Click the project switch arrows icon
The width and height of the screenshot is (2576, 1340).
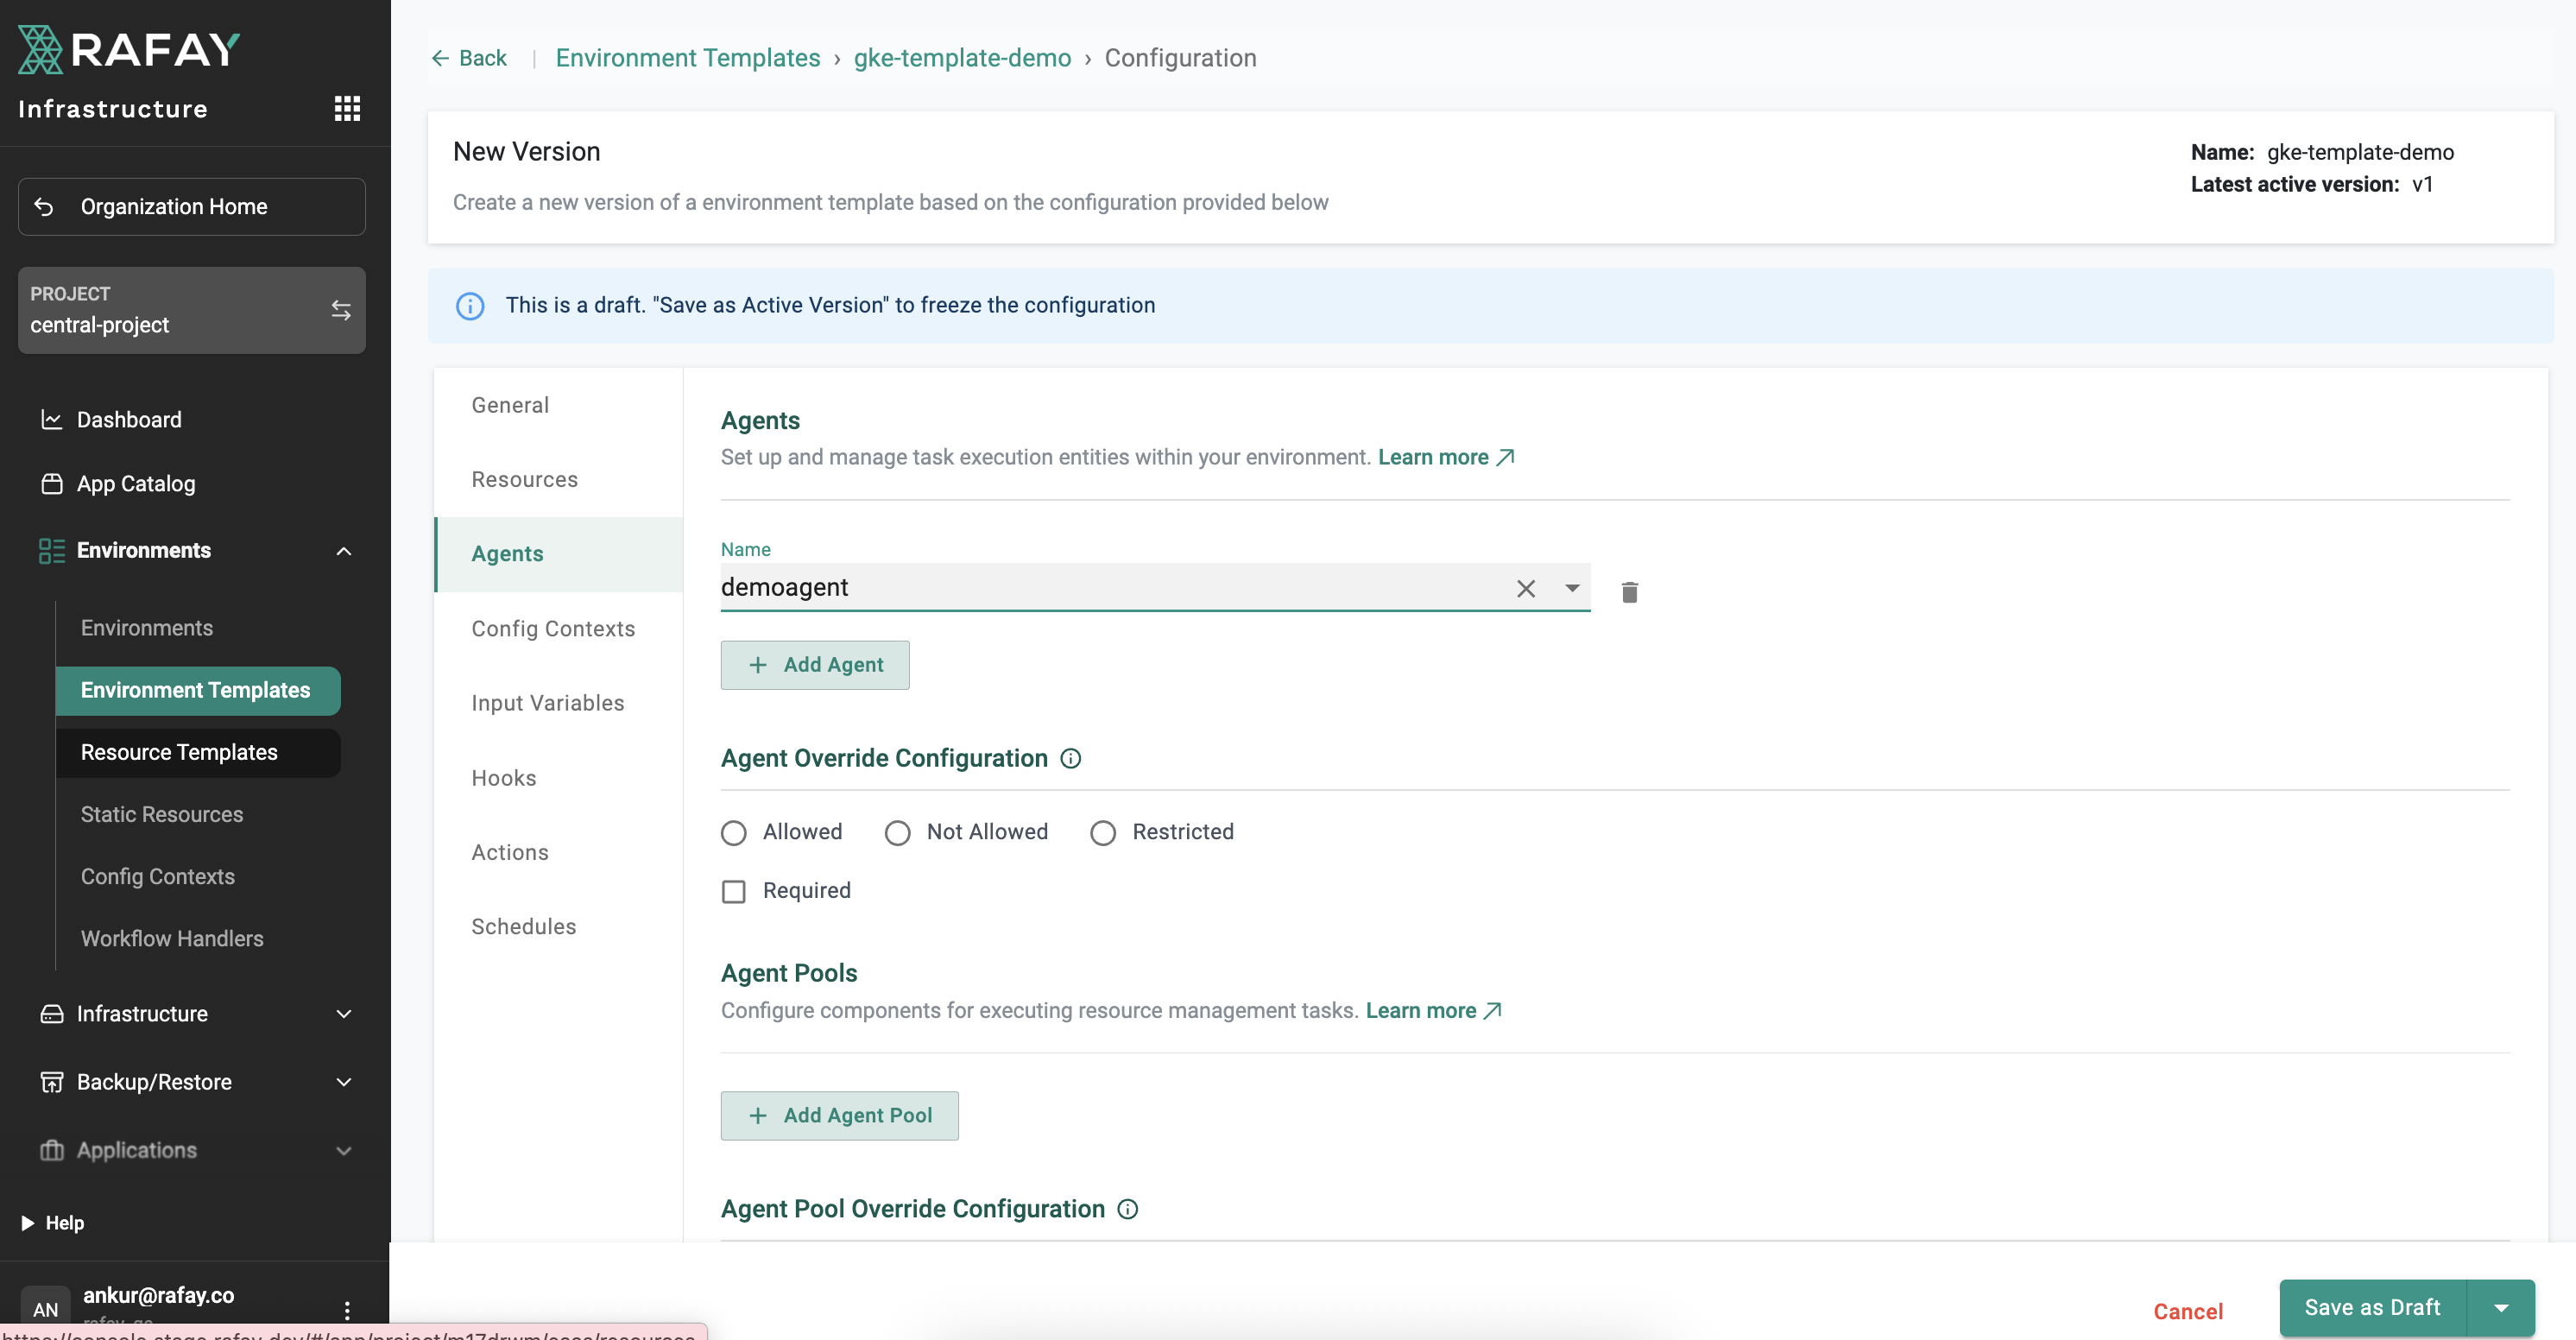tap(341, 310)
